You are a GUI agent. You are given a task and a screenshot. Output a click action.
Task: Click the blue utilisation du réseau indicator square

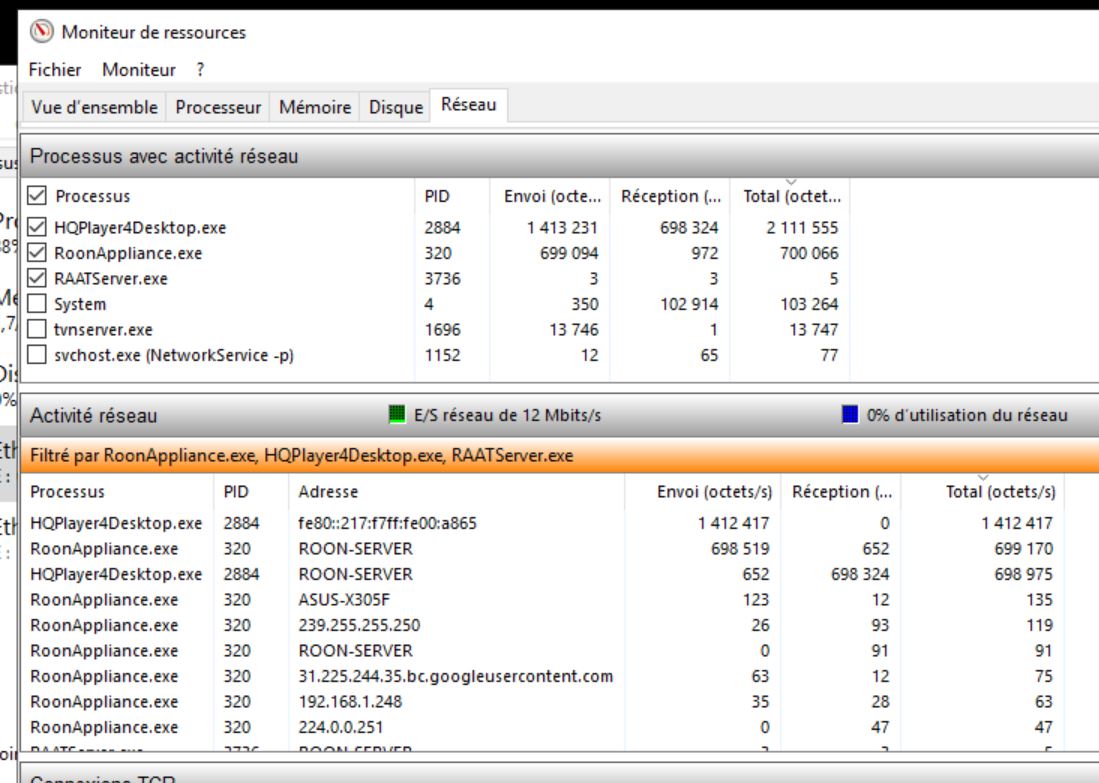tap(849, 414)
